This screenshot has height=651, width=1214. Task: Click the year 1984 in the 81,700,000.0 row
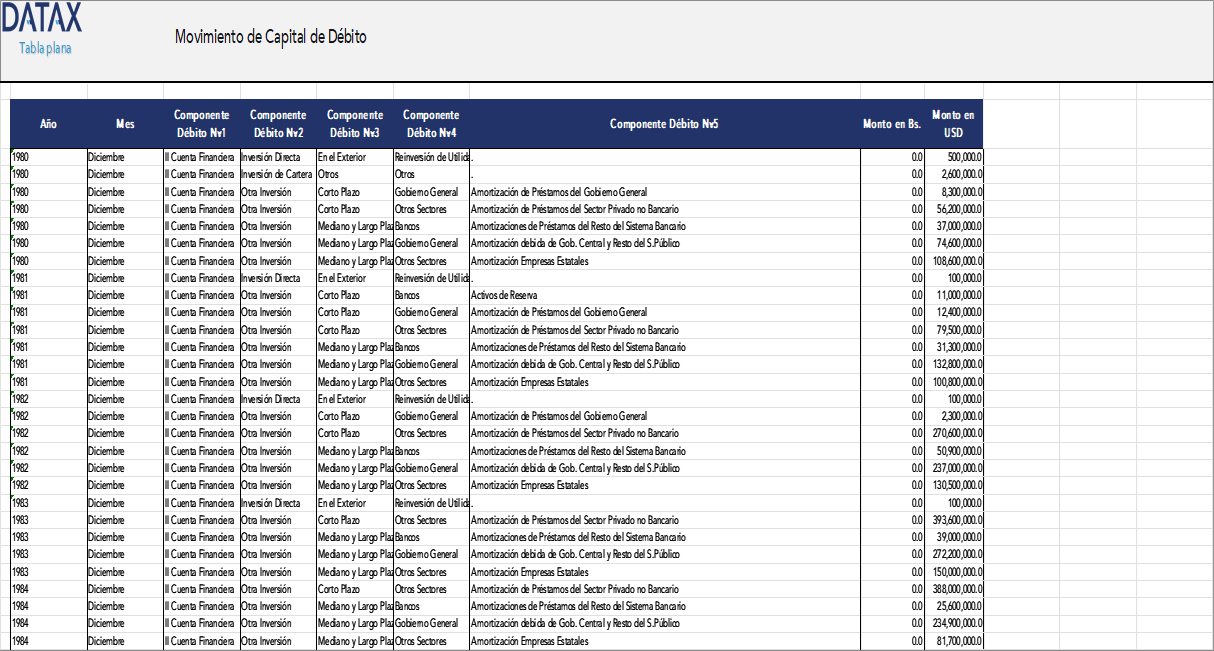click(x=48, y=641)
